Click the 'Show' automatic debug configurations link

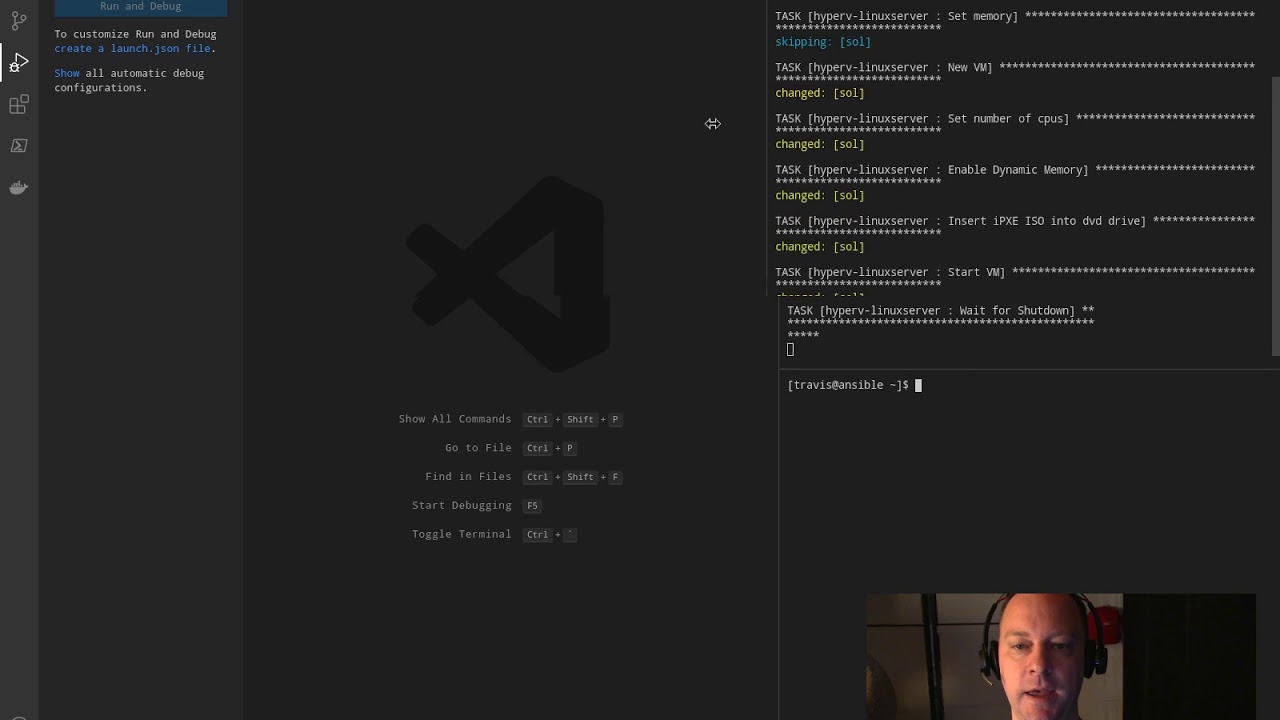click(67, 73)
